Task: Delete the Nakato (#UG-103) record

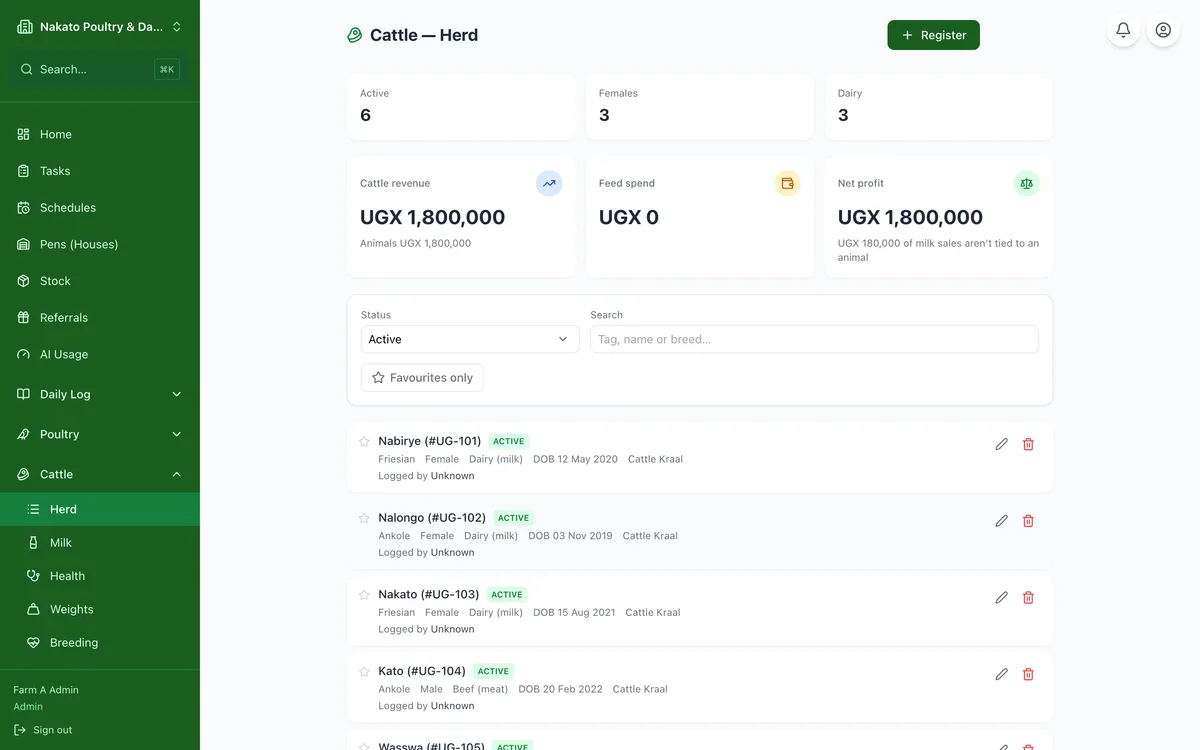Action: coord(1028,597)
